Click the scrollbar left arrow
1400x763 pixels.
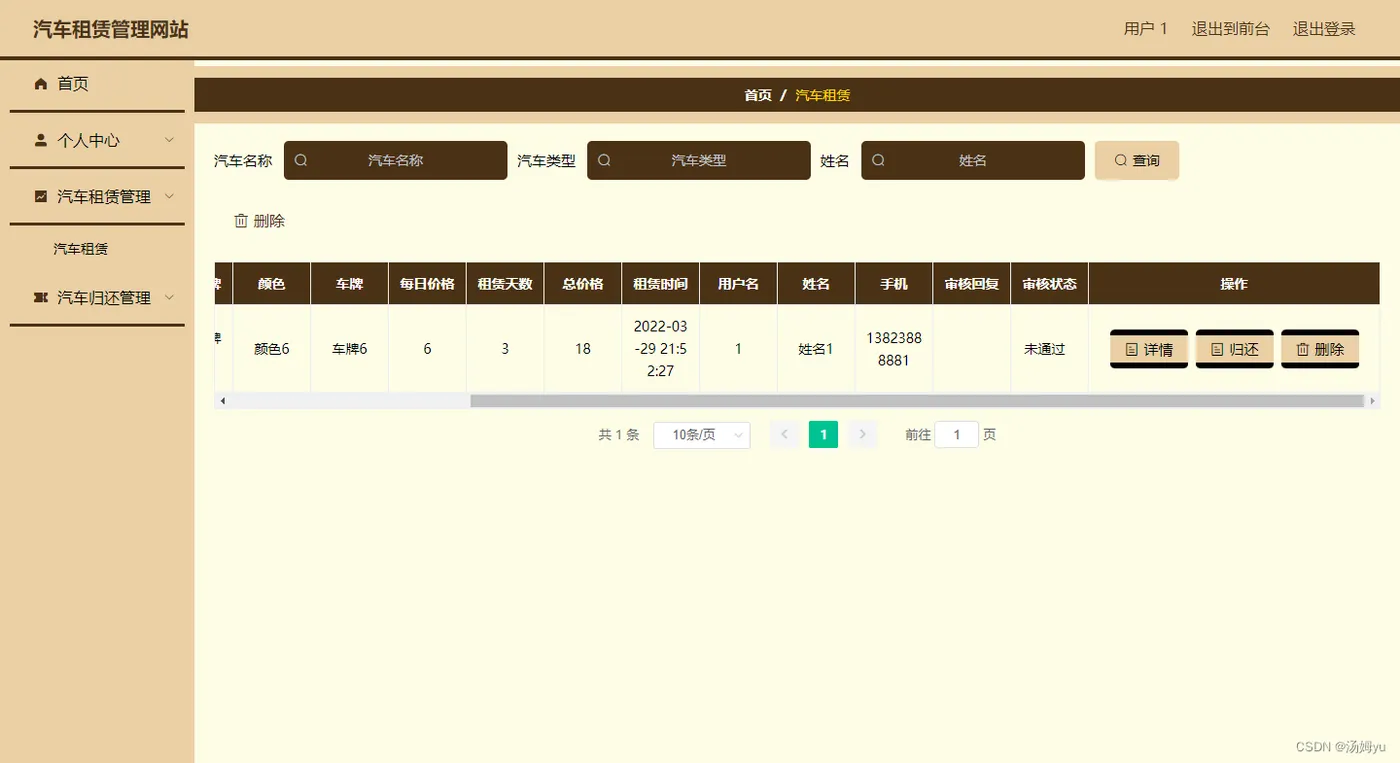tap(223, 401)
